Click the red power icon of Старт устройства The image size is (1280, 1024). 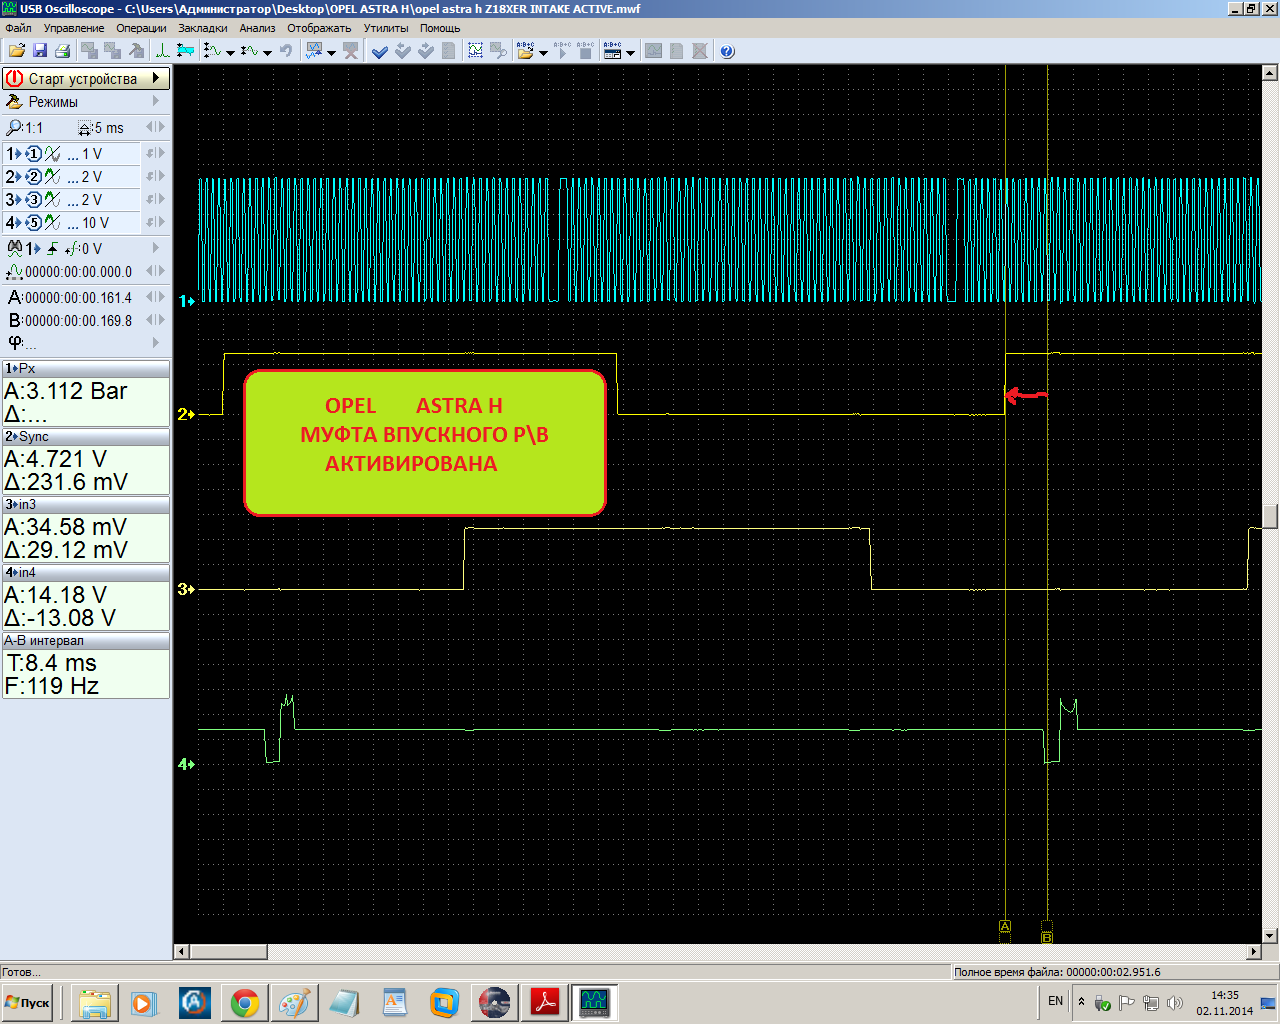[x=14, y=78]
